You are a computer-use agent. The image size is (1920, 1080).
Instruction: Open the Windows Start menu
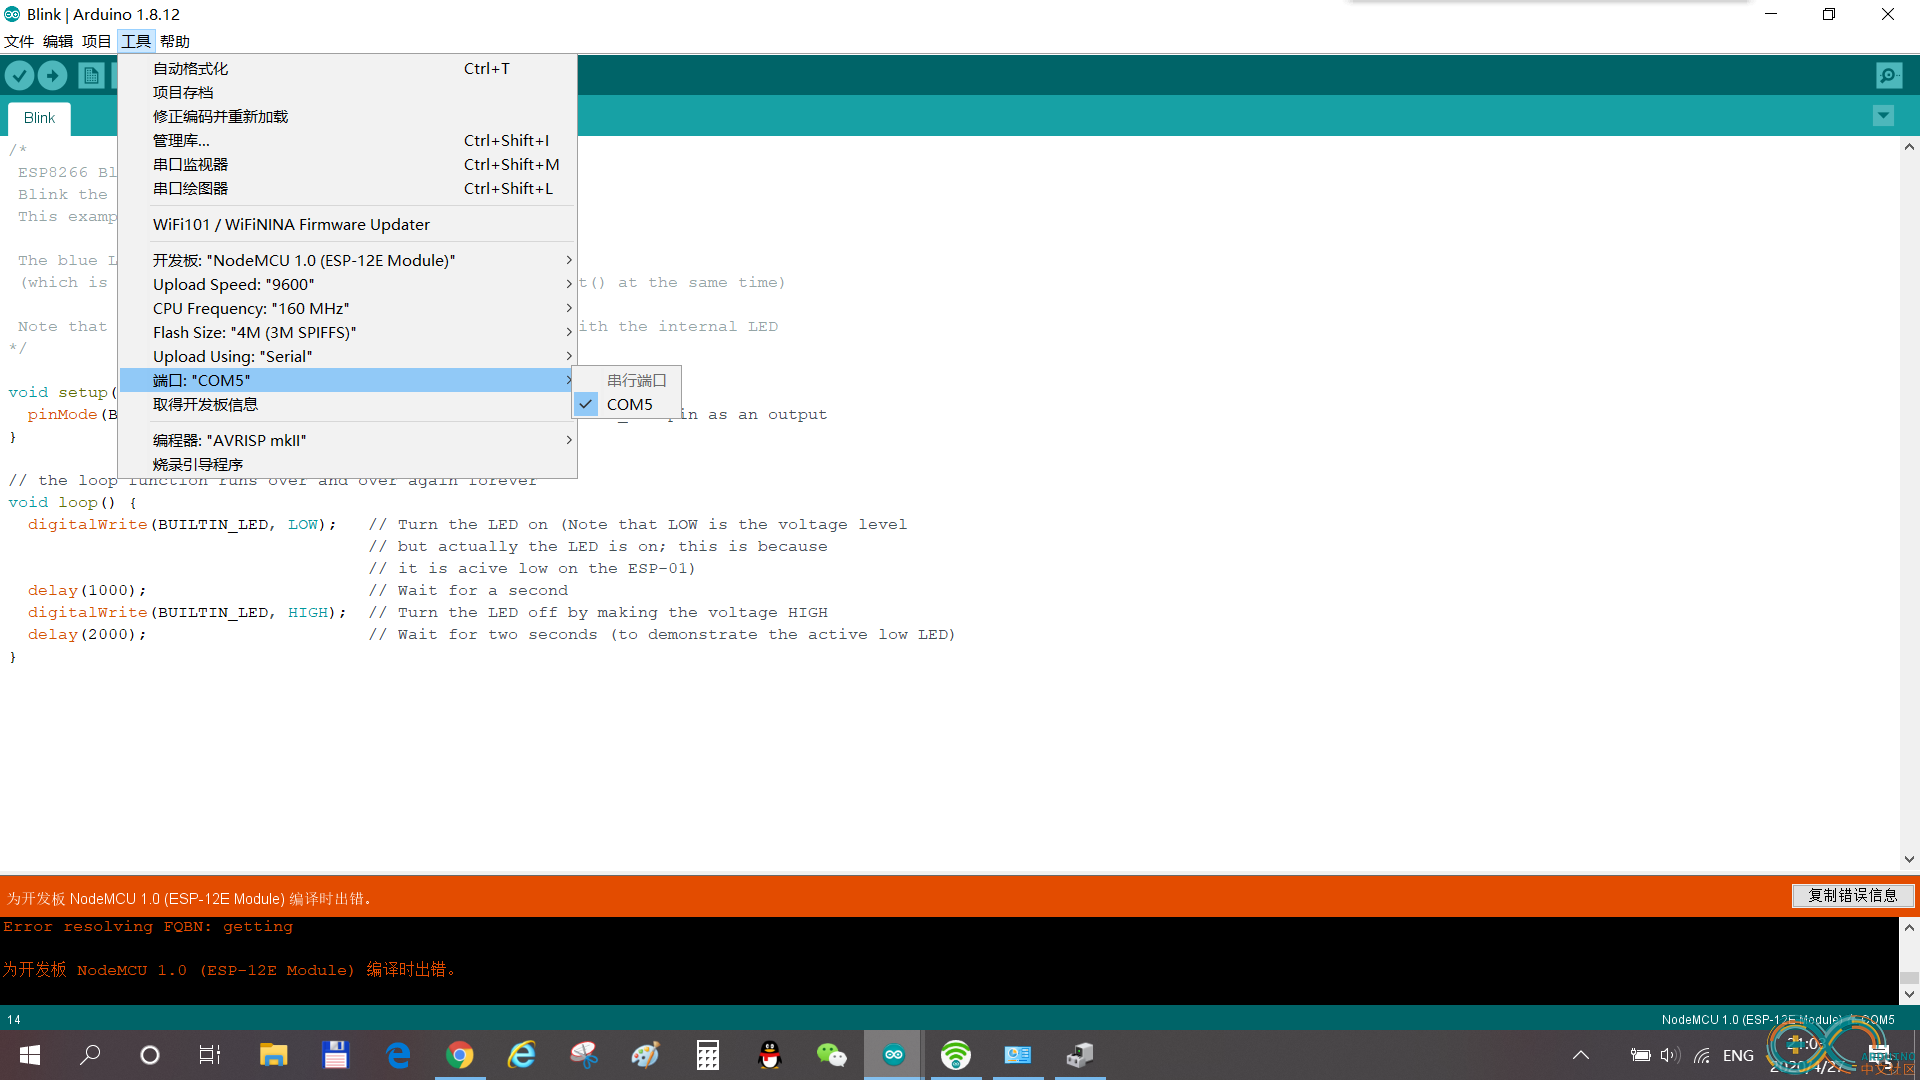pyautogui.click(x=30, y=1055)
